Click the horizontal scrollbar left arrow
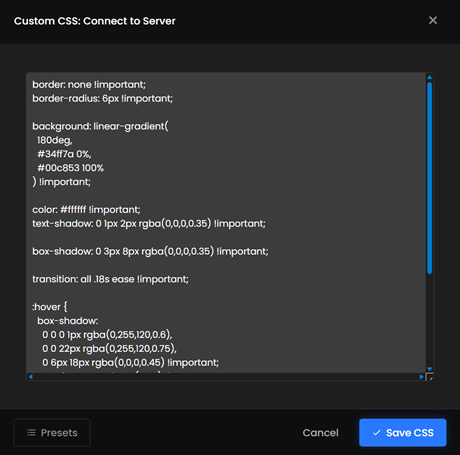The height and width of the screenshot is (455, 460). tap(30, 377)
